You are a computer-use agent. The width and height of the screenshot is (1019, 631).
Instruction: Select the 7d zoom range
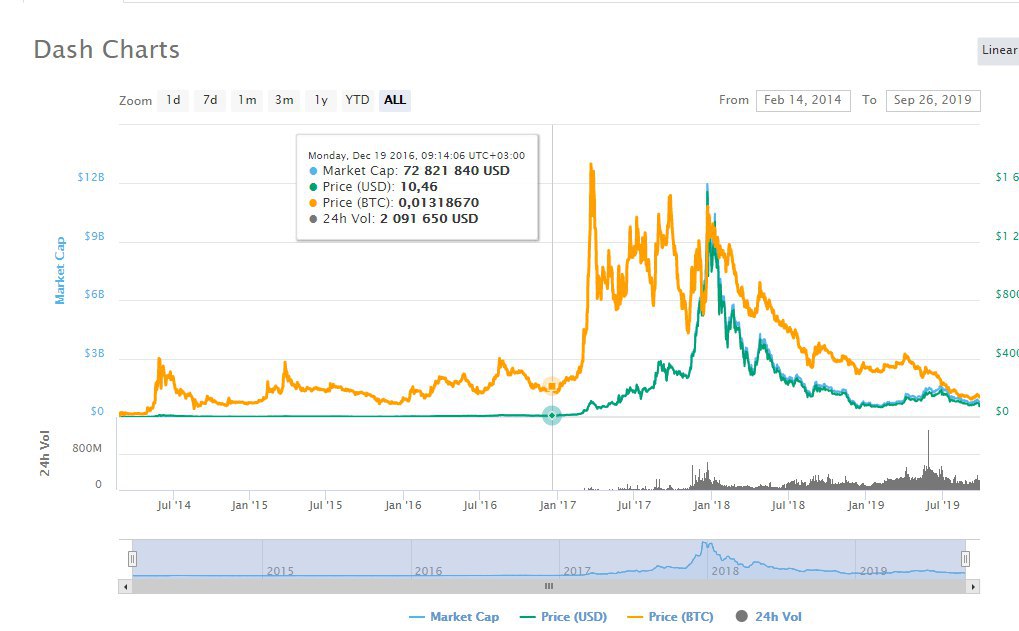210,100
